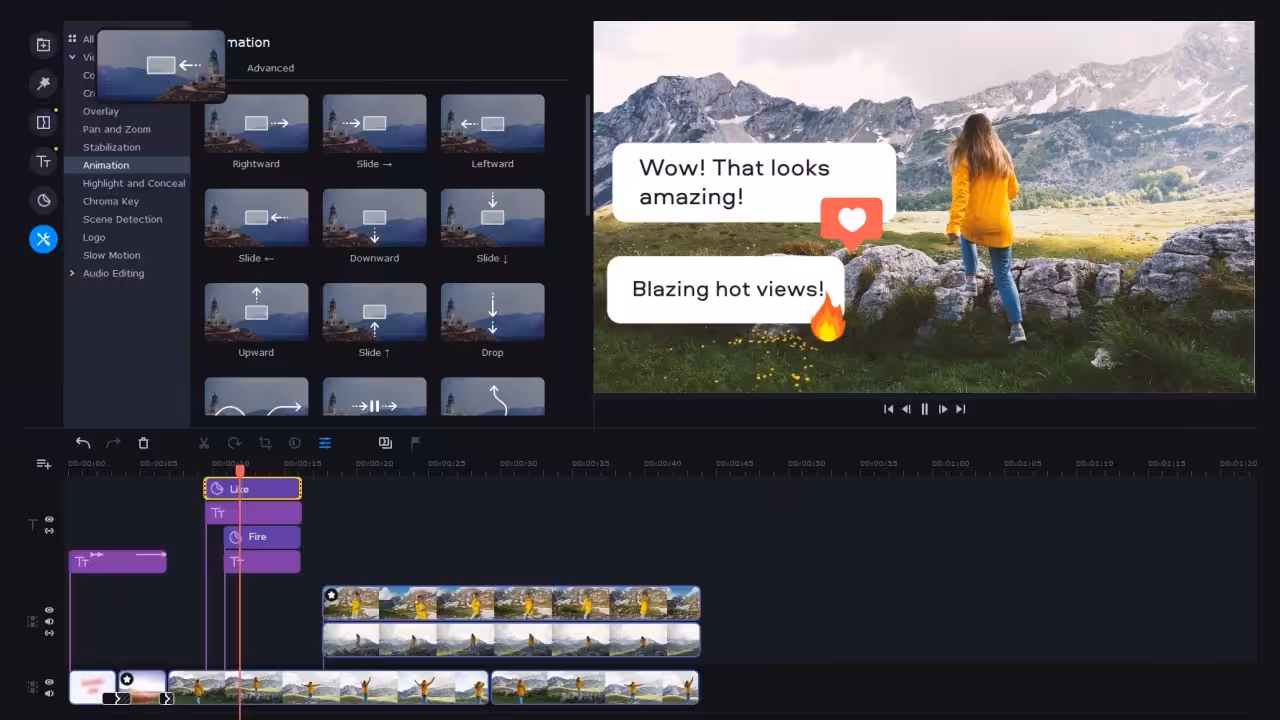Pause the preview playback
1280x720 pixels.
click(924, 409)
